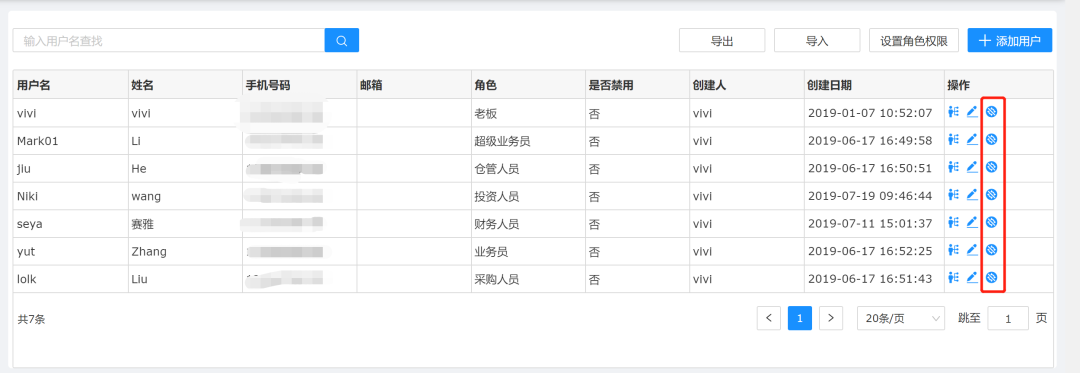Open the 20条/页 page size dropdown
This screenshot has height=373, width=1080.
point(901,318)
